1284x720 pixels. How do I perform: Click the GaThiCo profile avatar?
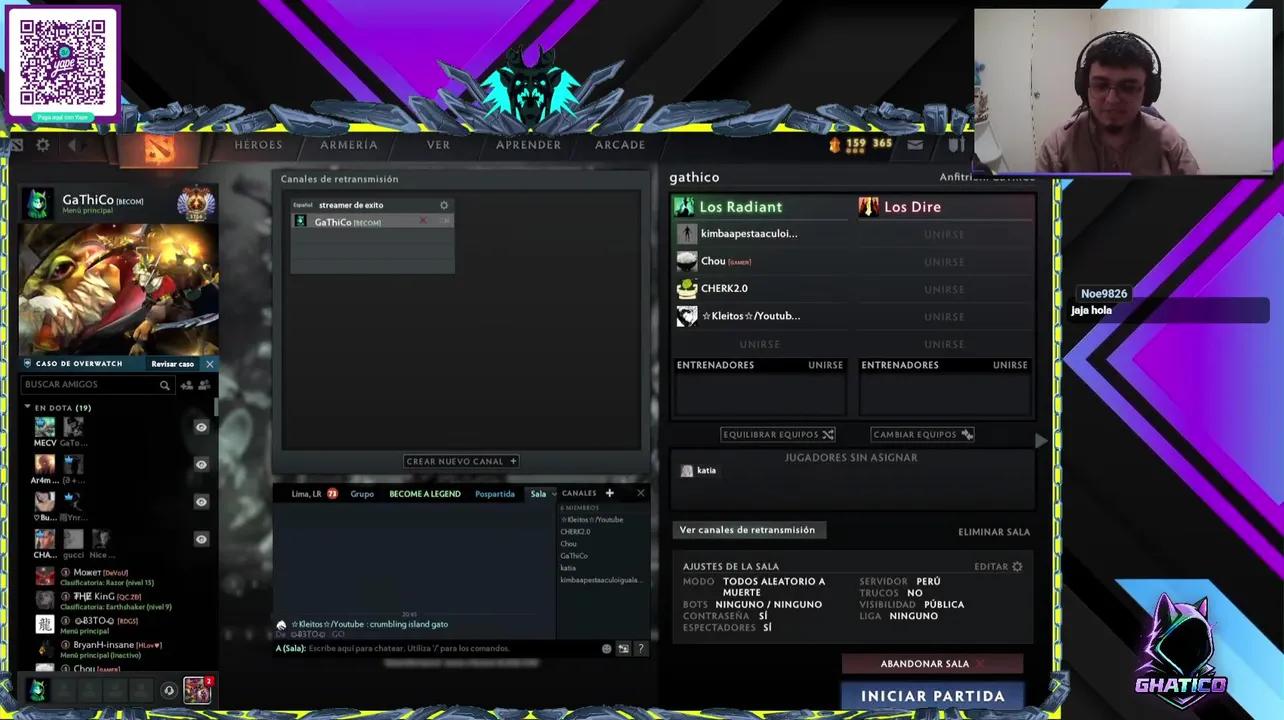[x=37, y=203]
